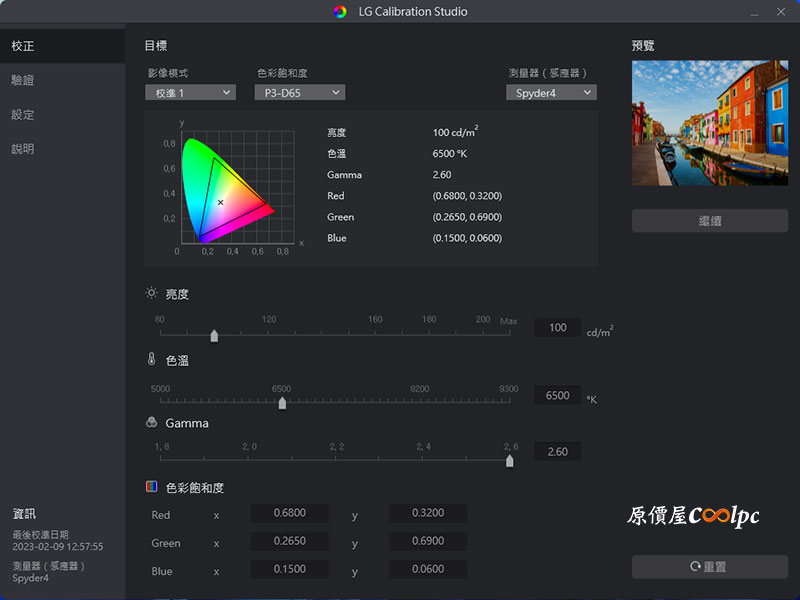This screenshot has width=800, height=600.
Task: Click the Max label on brightness scale
Action: pyautogui.click(x=509, y=321)
